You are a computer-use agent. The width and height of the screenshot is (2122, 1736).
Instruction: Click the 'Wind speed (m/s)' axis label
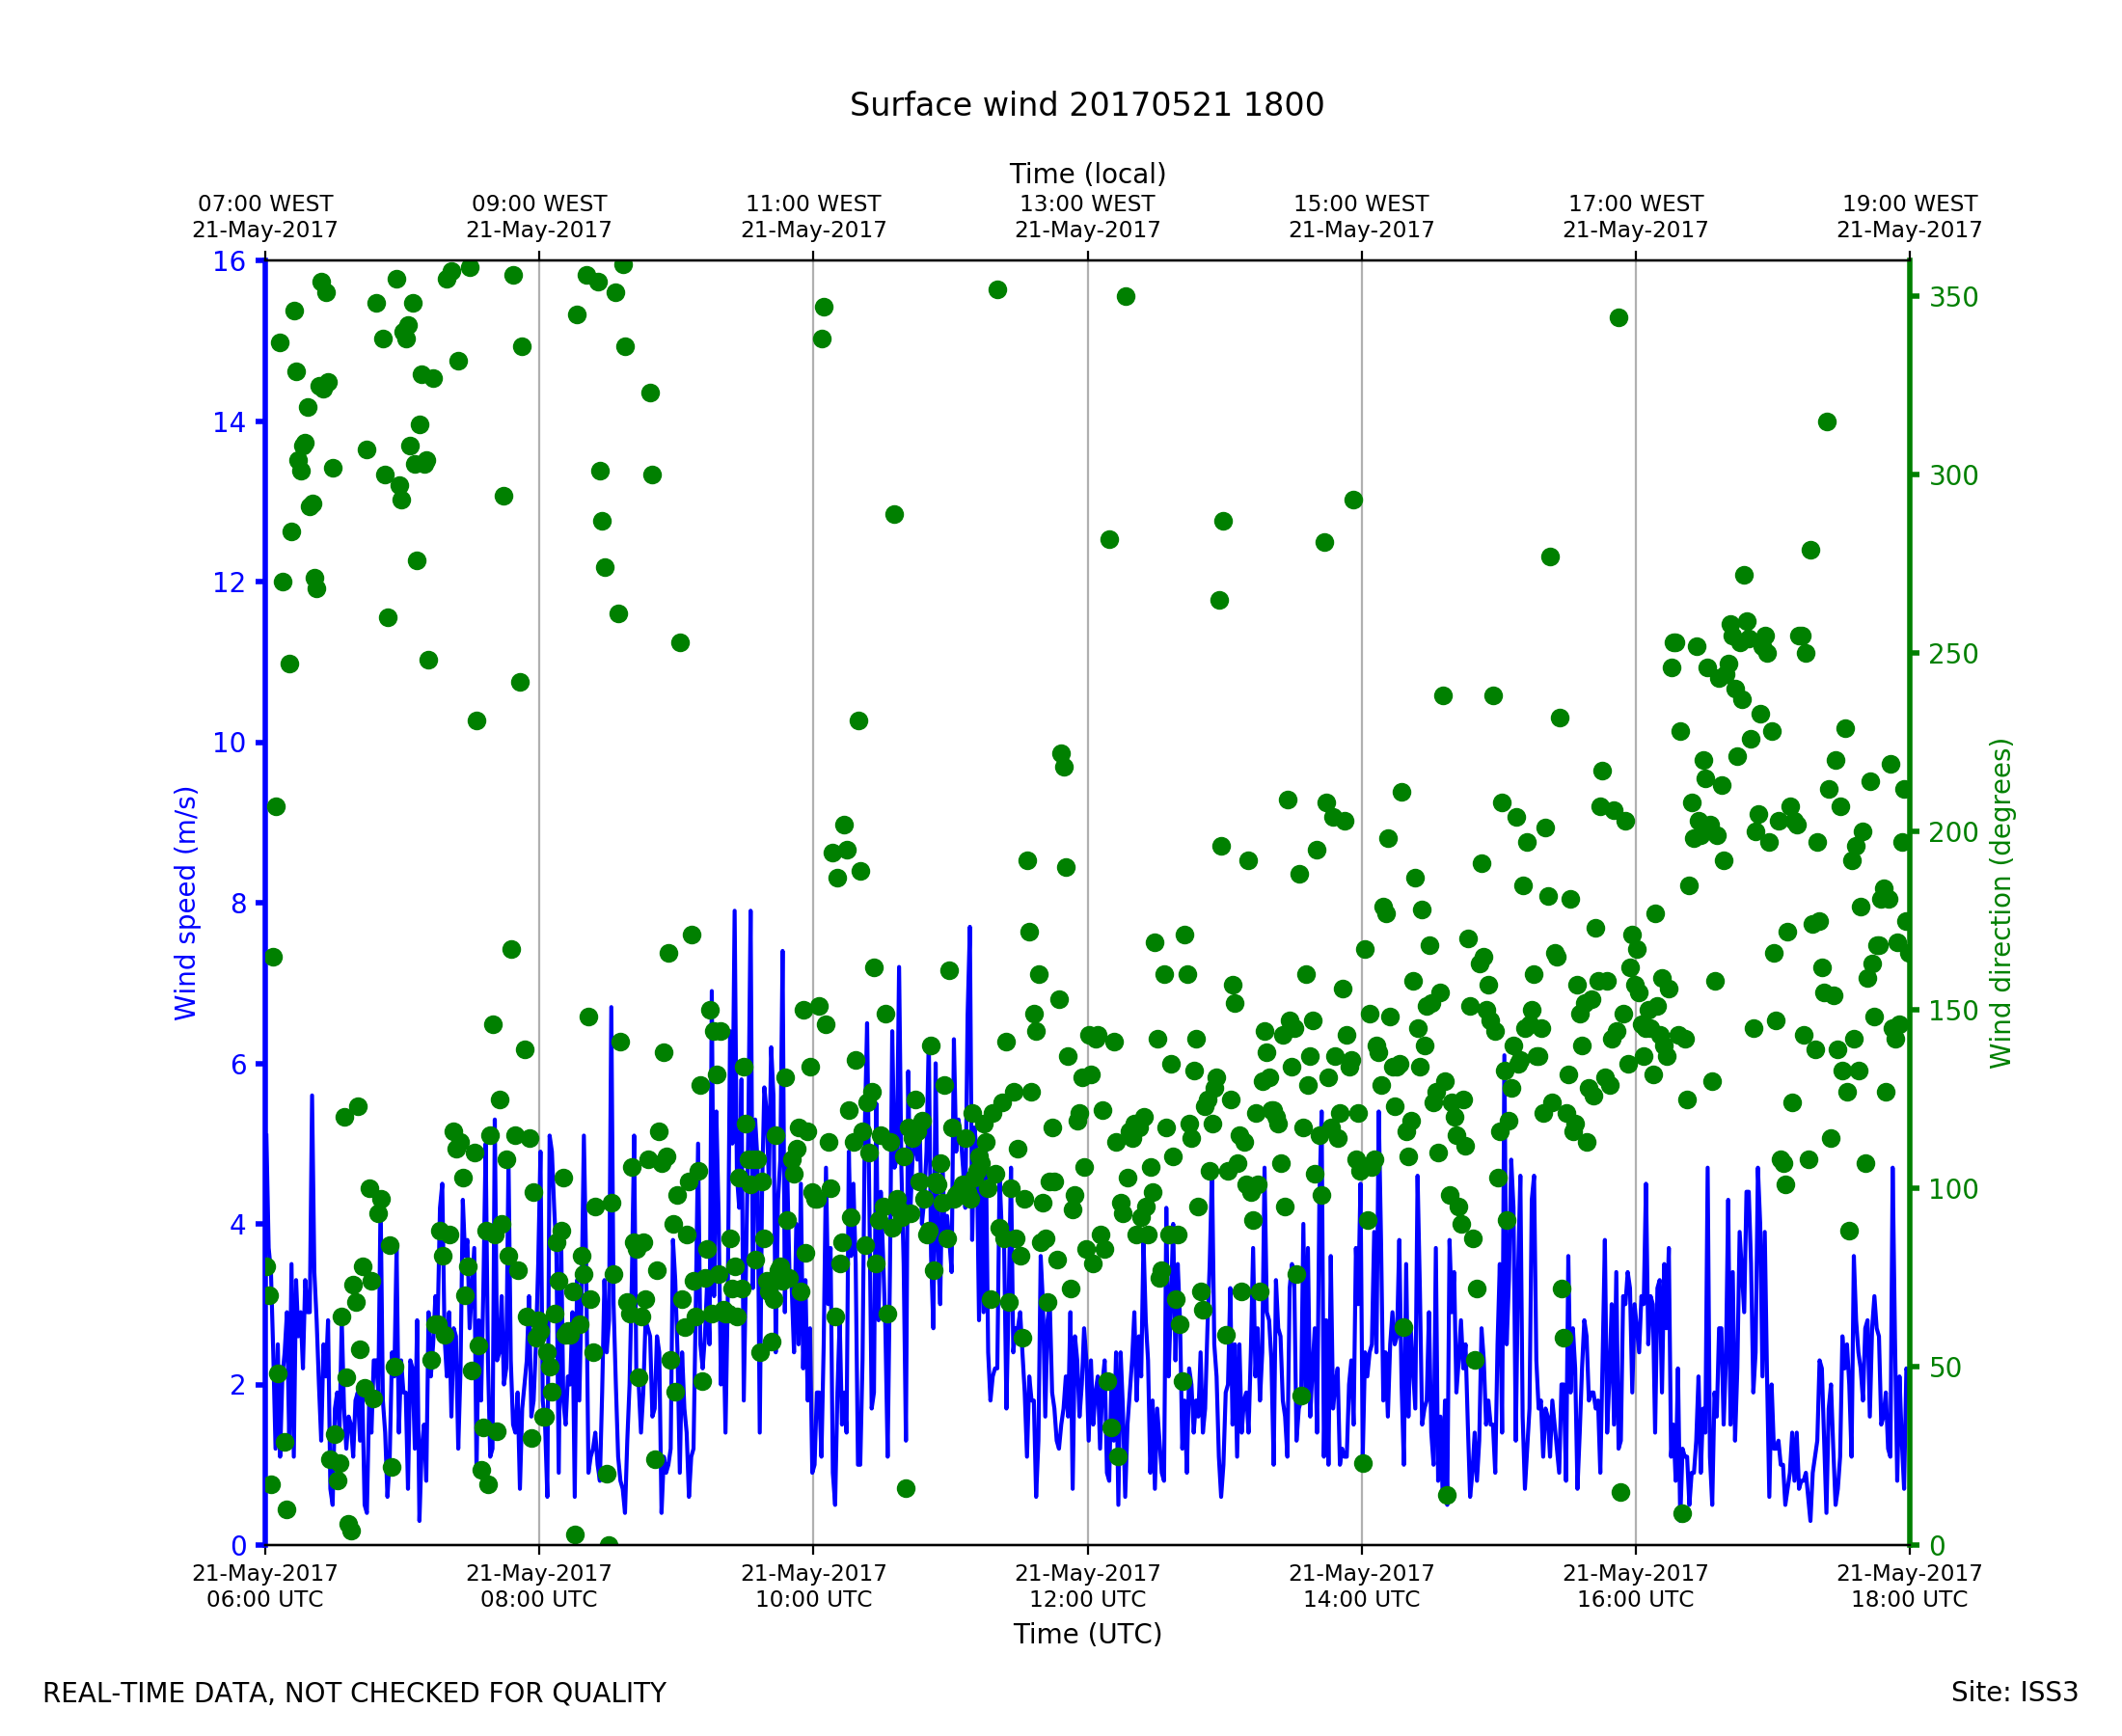coord(186,903)
